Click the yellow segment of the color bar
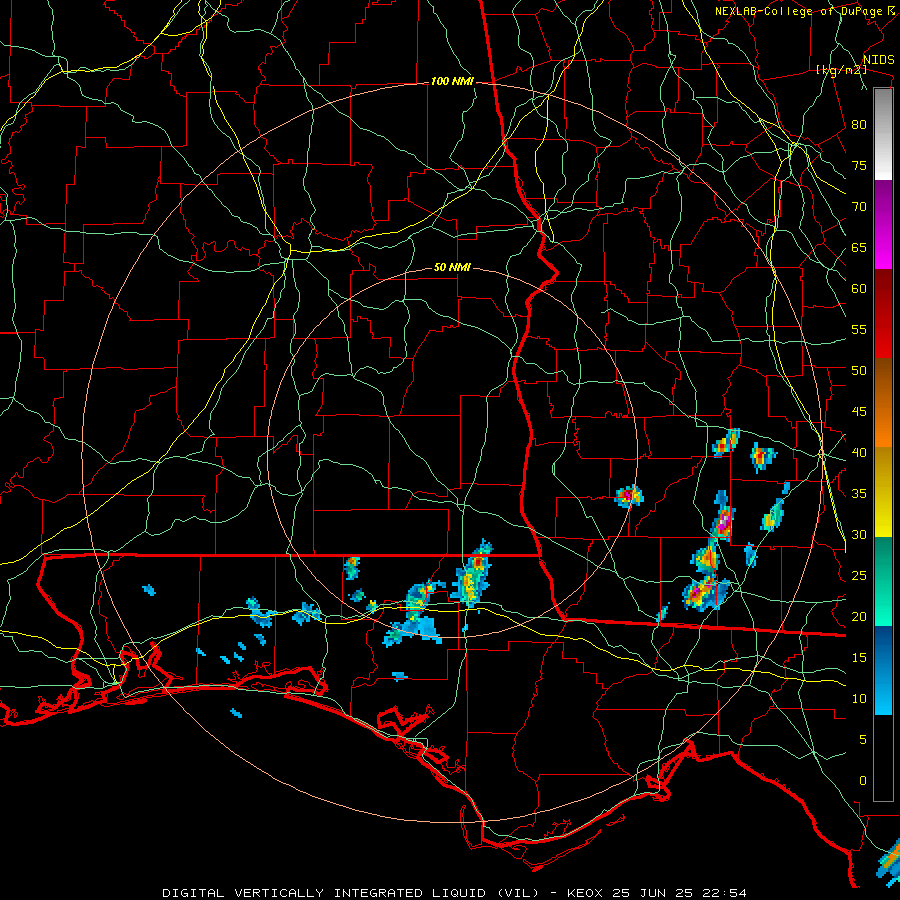The width and height of the screenshot is (900, 900). tap(883, 492)
